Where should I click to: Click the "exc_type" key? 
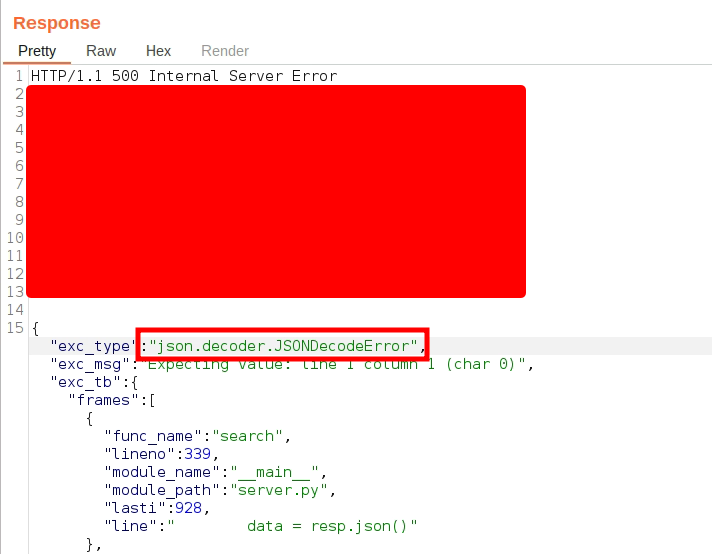pos(94,346)
